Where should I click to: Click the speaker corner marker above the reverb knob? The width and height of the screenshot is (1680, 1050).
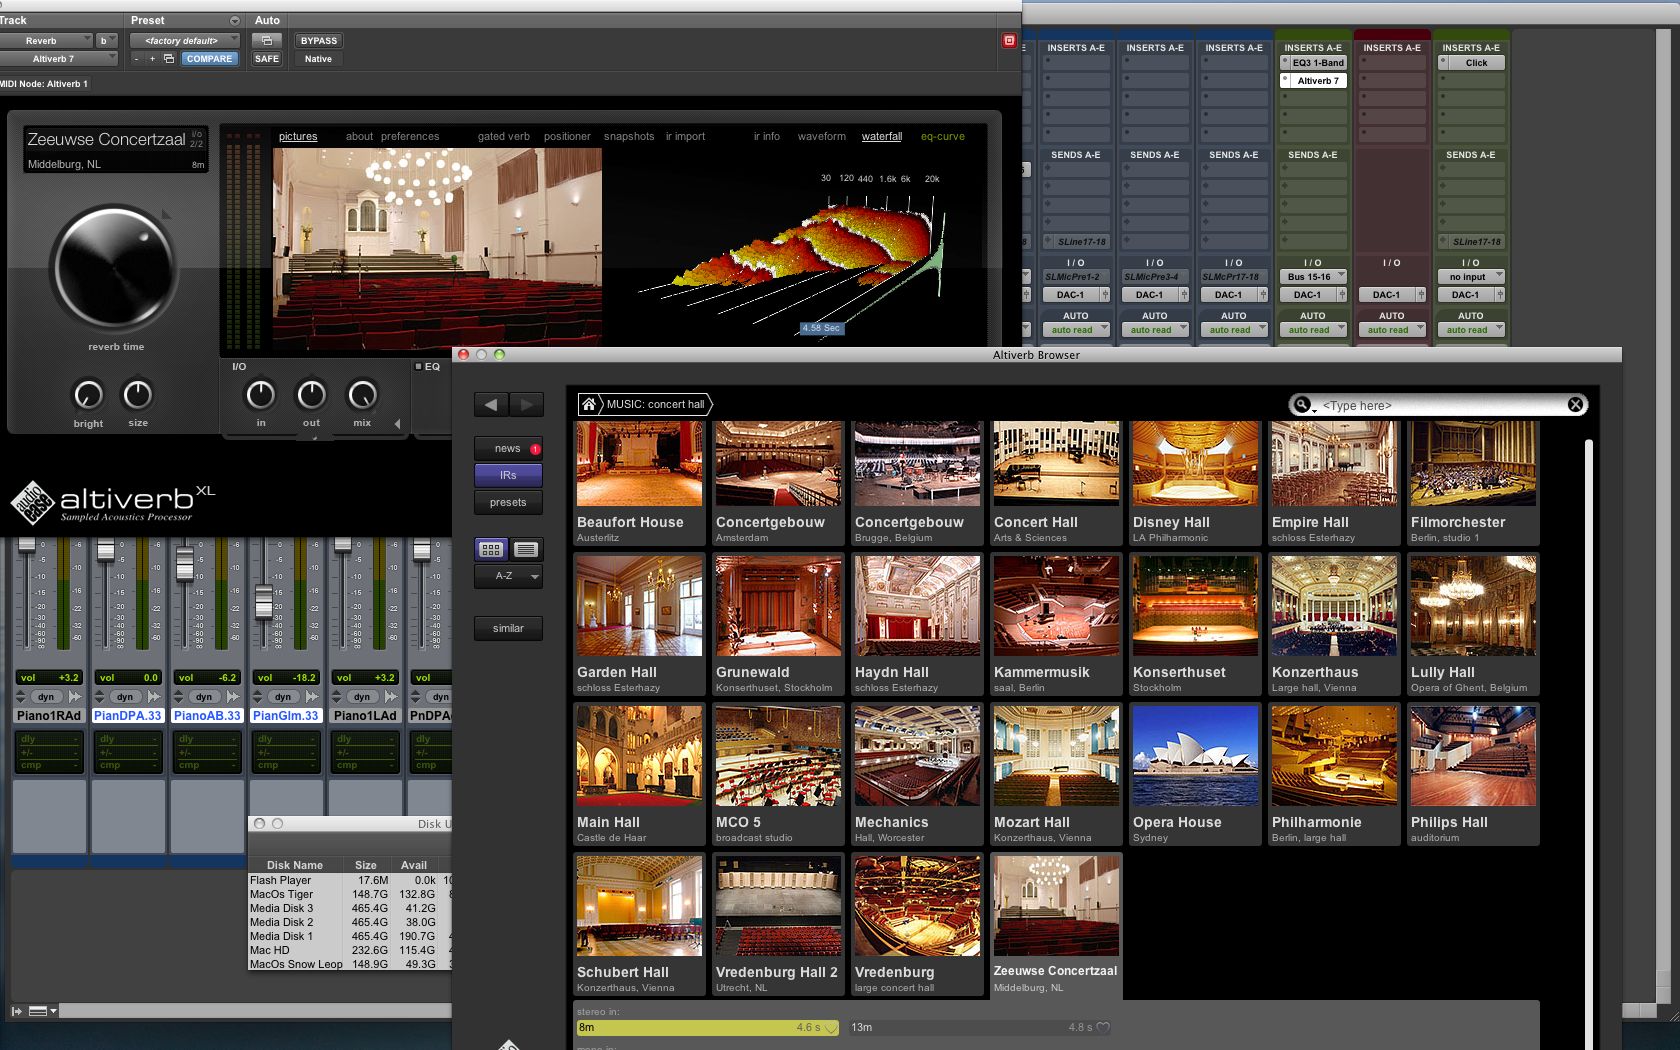click(x=167, y=214)
